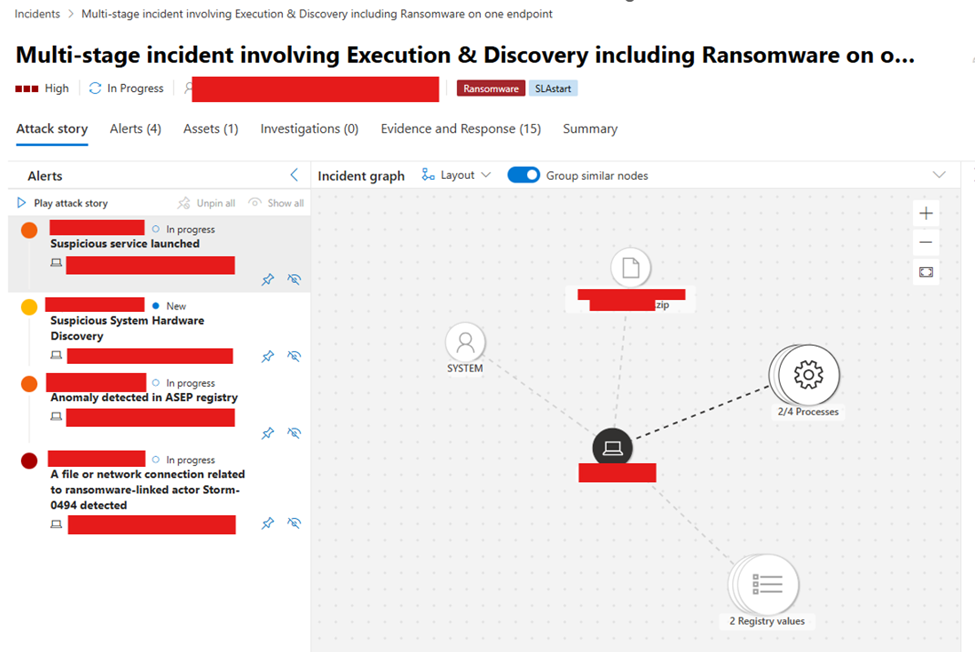
Task: Click the zoom out minus button
Action: pos(926,242)
